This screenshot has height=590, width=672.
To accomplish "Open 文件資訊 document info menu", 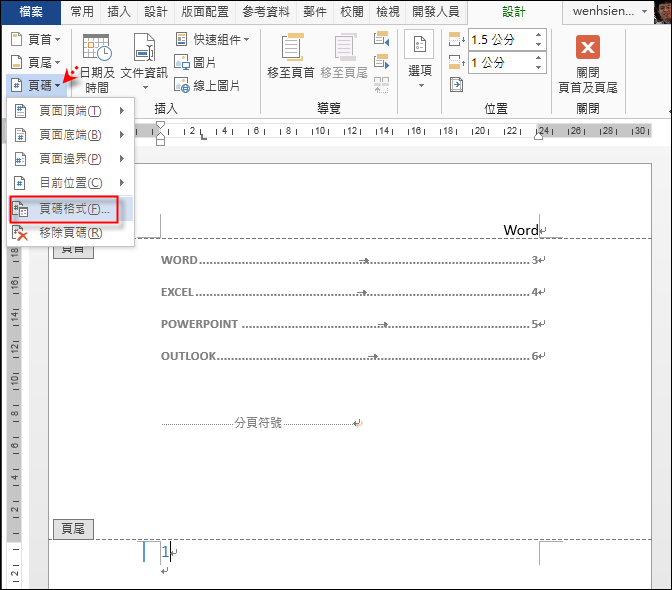I will coord(144,63).
